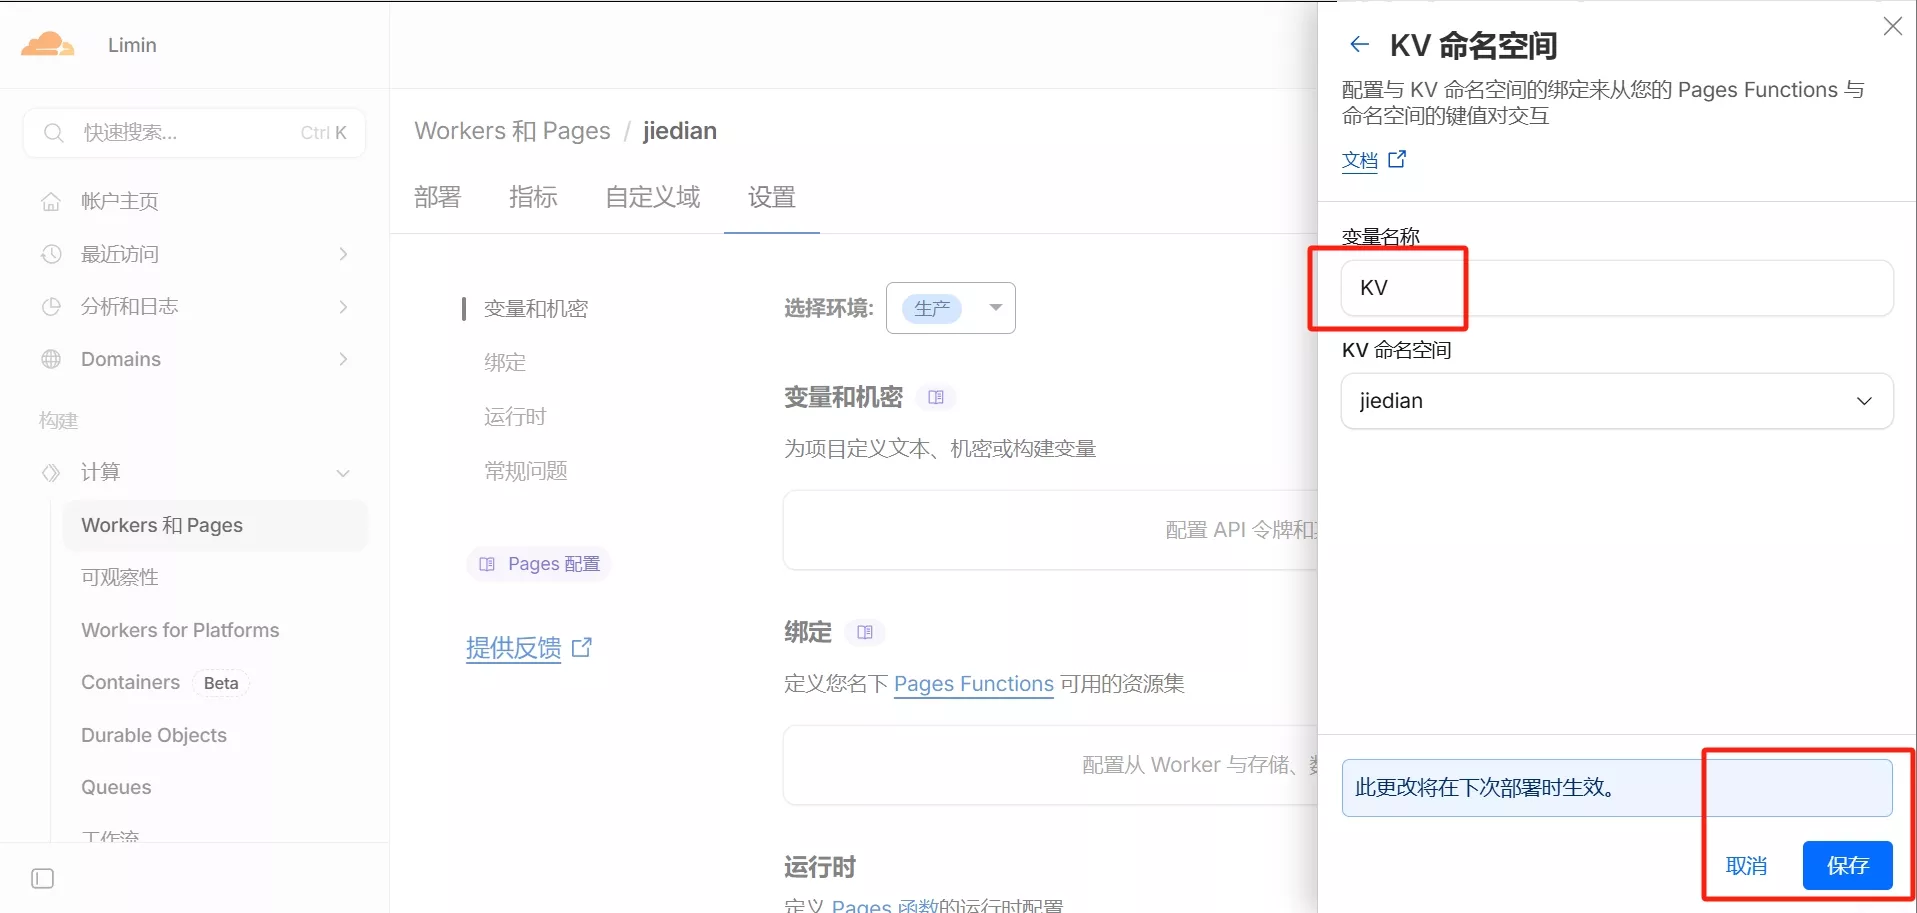Click the back arrow beside KV 命名空间
The image size is (1917, 913).
click(1359, 44)
